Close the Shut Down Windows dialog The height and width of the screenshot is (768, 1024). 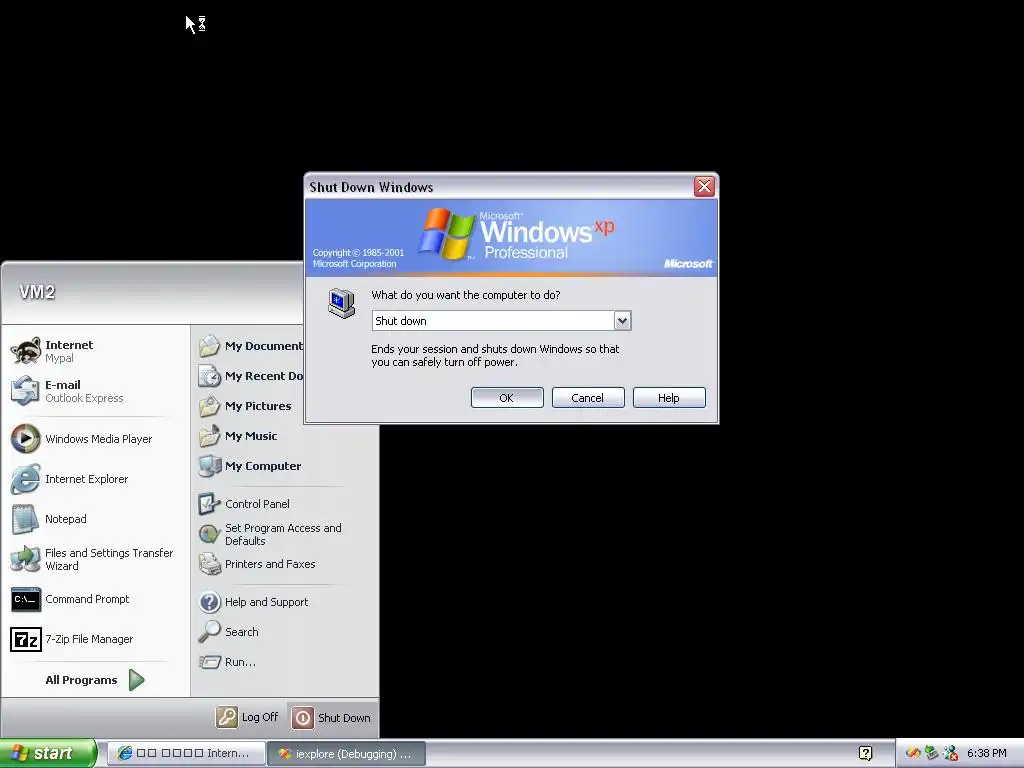(704, 187)
